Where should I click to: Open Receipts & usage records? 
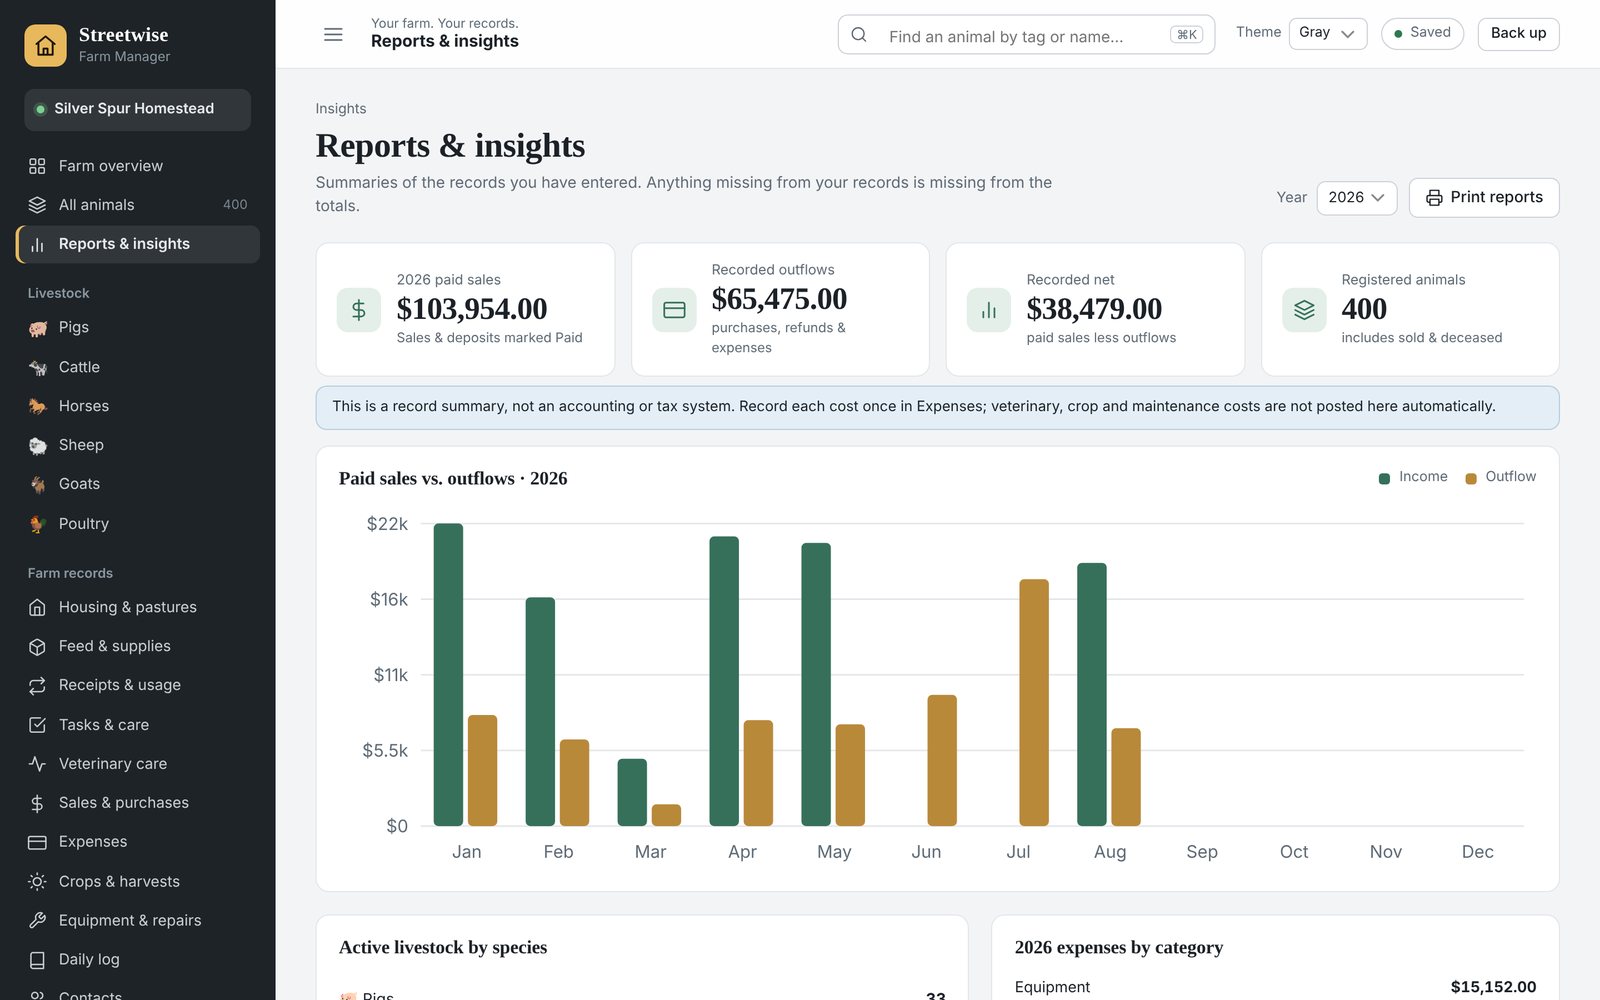(x=138, y=685)
